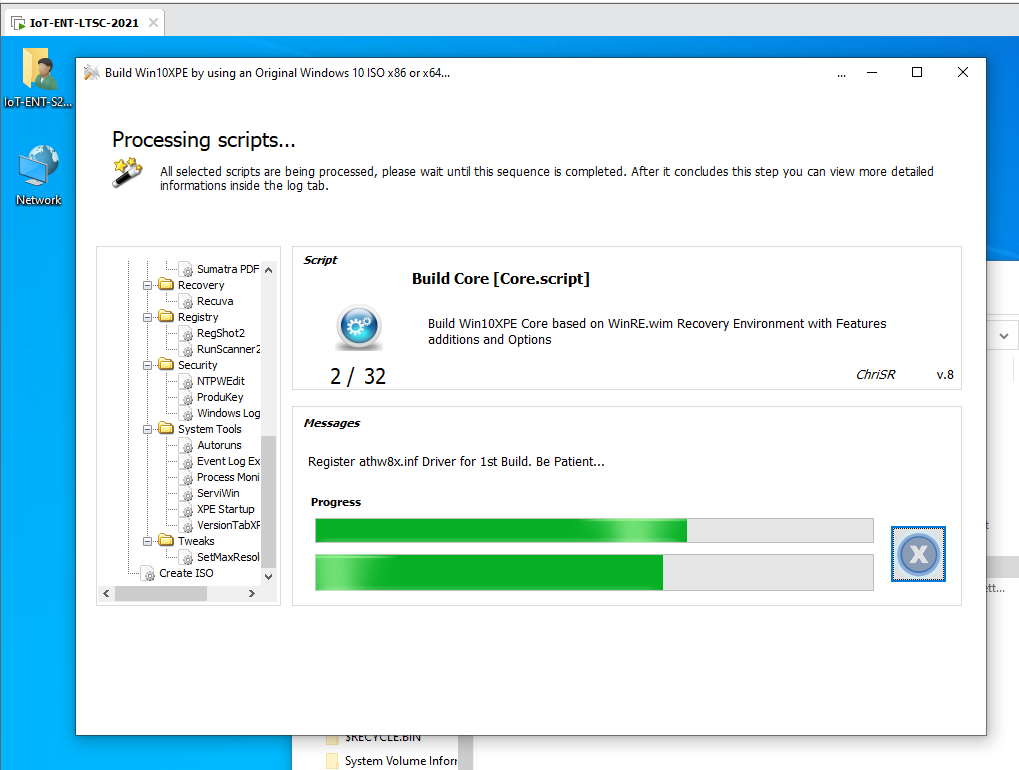
Task: Collapse the Security tree node
Action: [148, 365]
